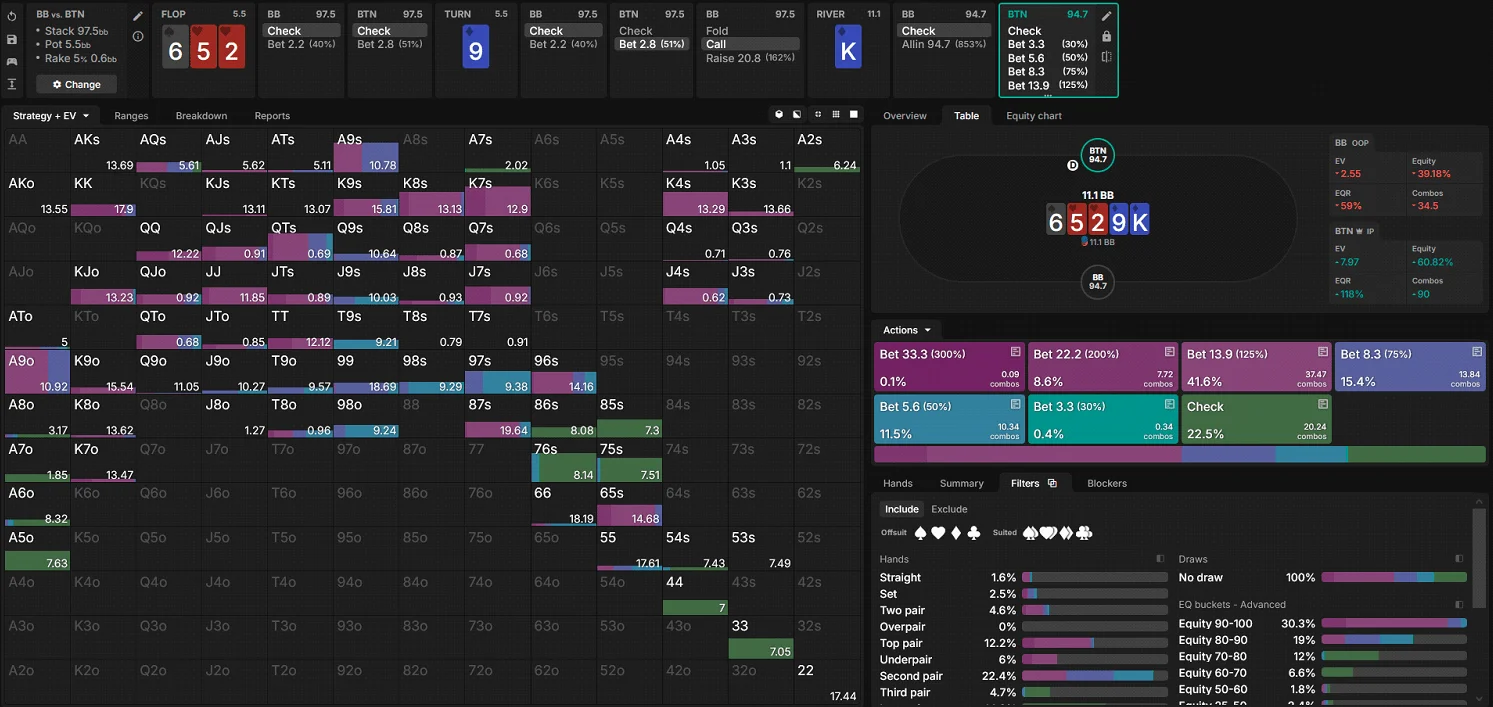Image resolution: width=1493 pixels, height=707 pixels.
Task: Select the Exclude filter mode
Action: pos(949,509)
